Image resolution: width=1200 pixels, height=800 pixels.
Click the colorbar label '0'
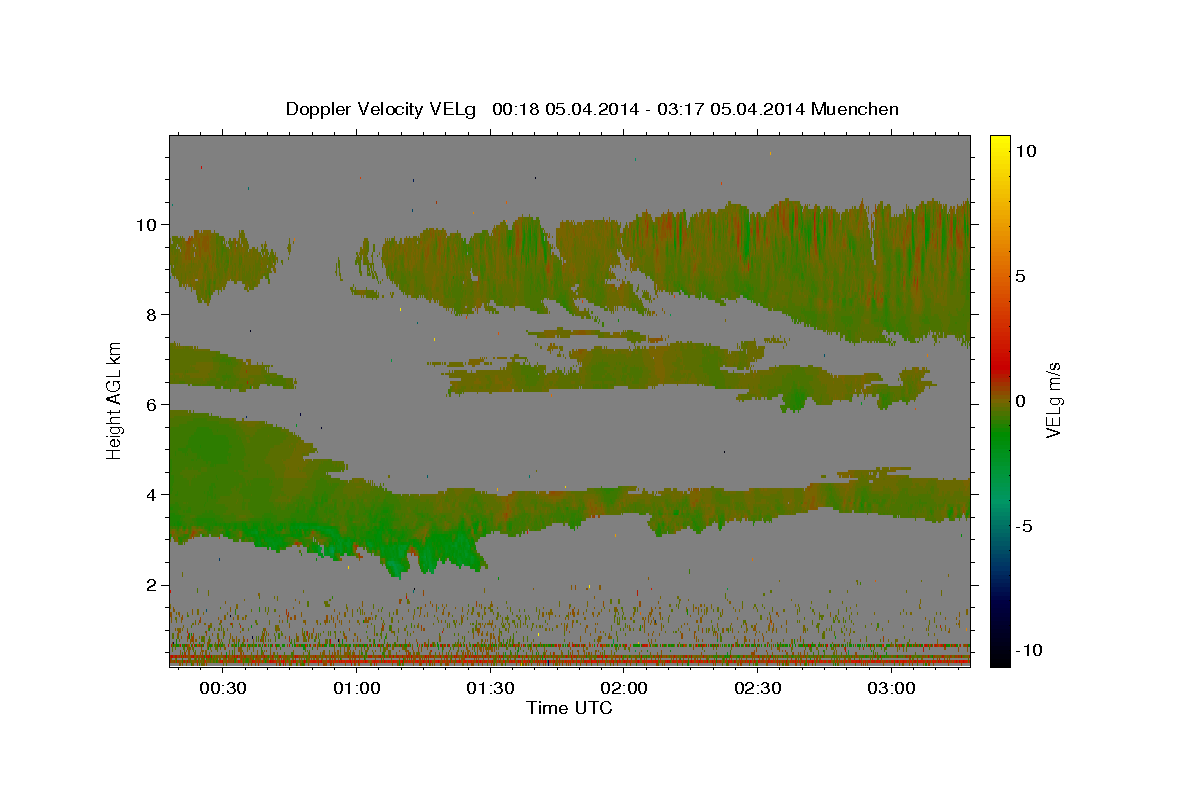pyautogui.click(x=1021, y=401)
